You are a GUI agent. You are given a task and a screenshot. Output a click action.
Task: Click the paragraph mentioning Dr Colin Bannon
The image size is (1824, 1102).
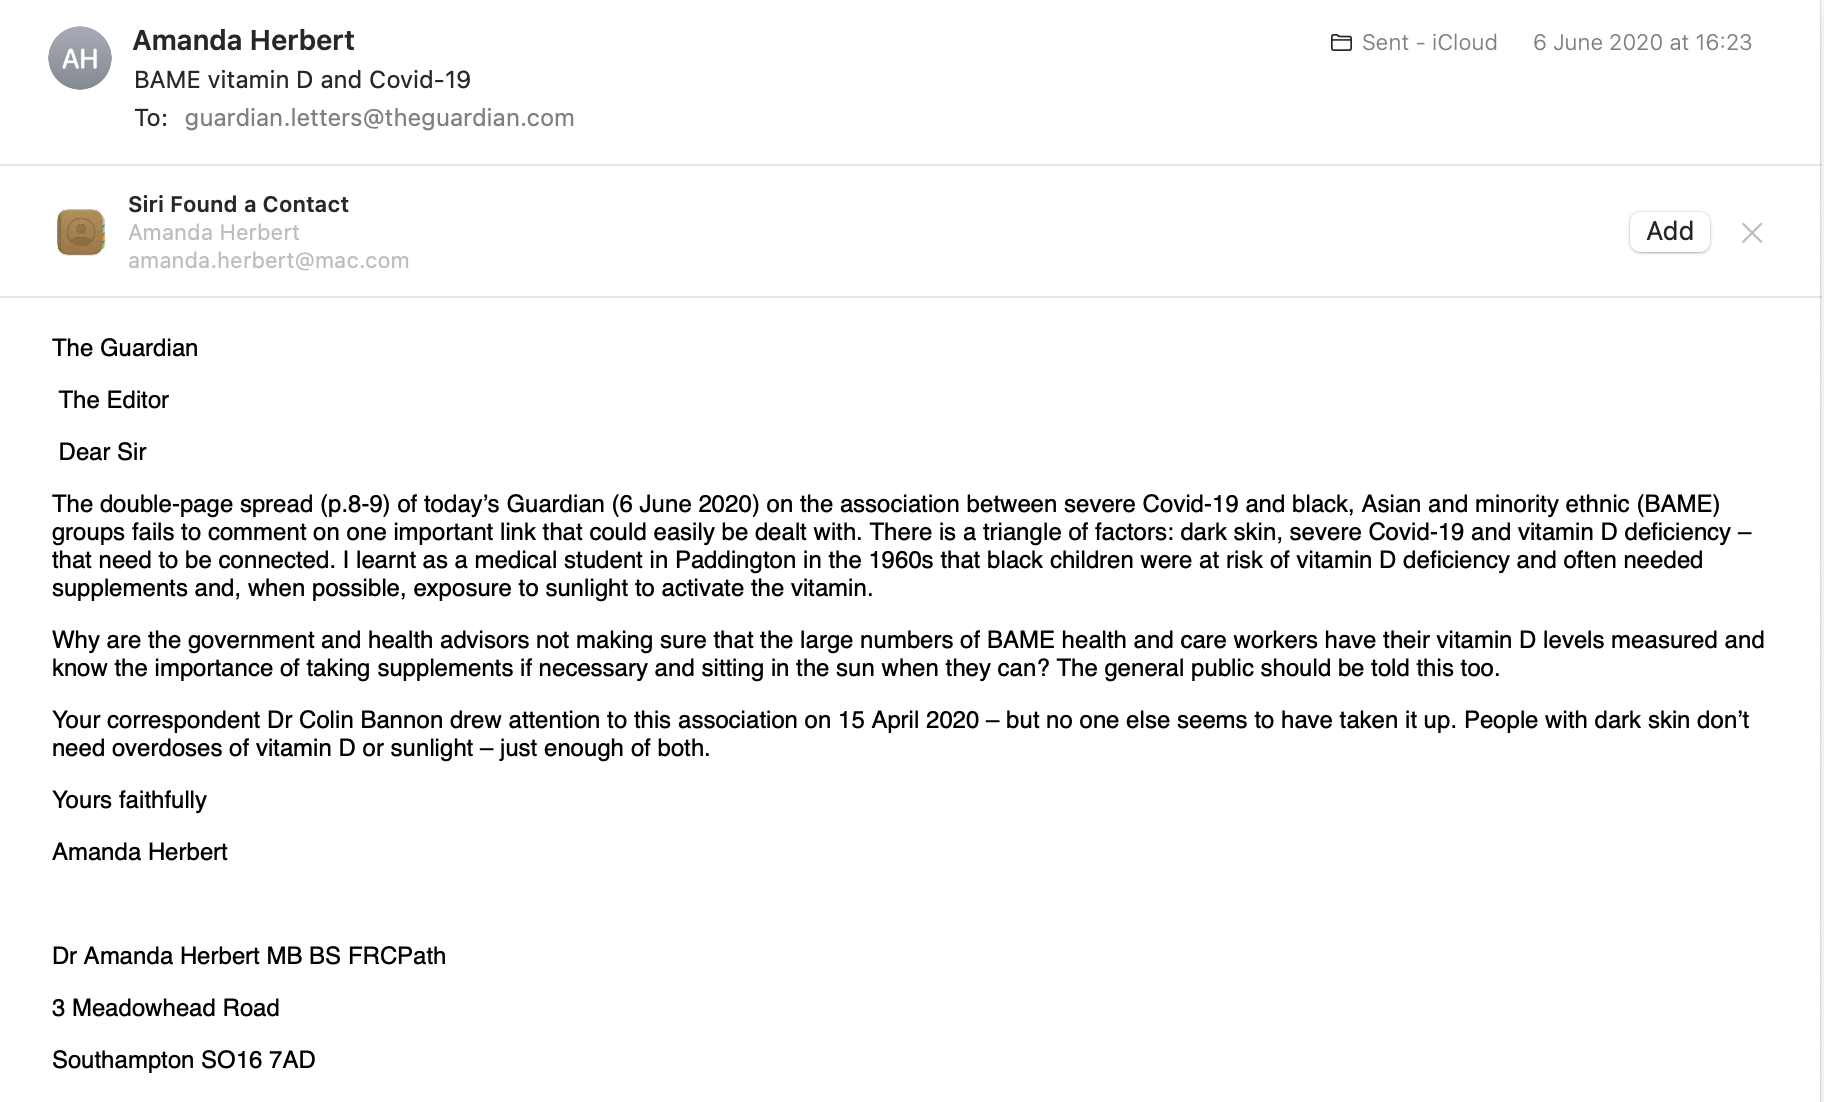(900, 734)
